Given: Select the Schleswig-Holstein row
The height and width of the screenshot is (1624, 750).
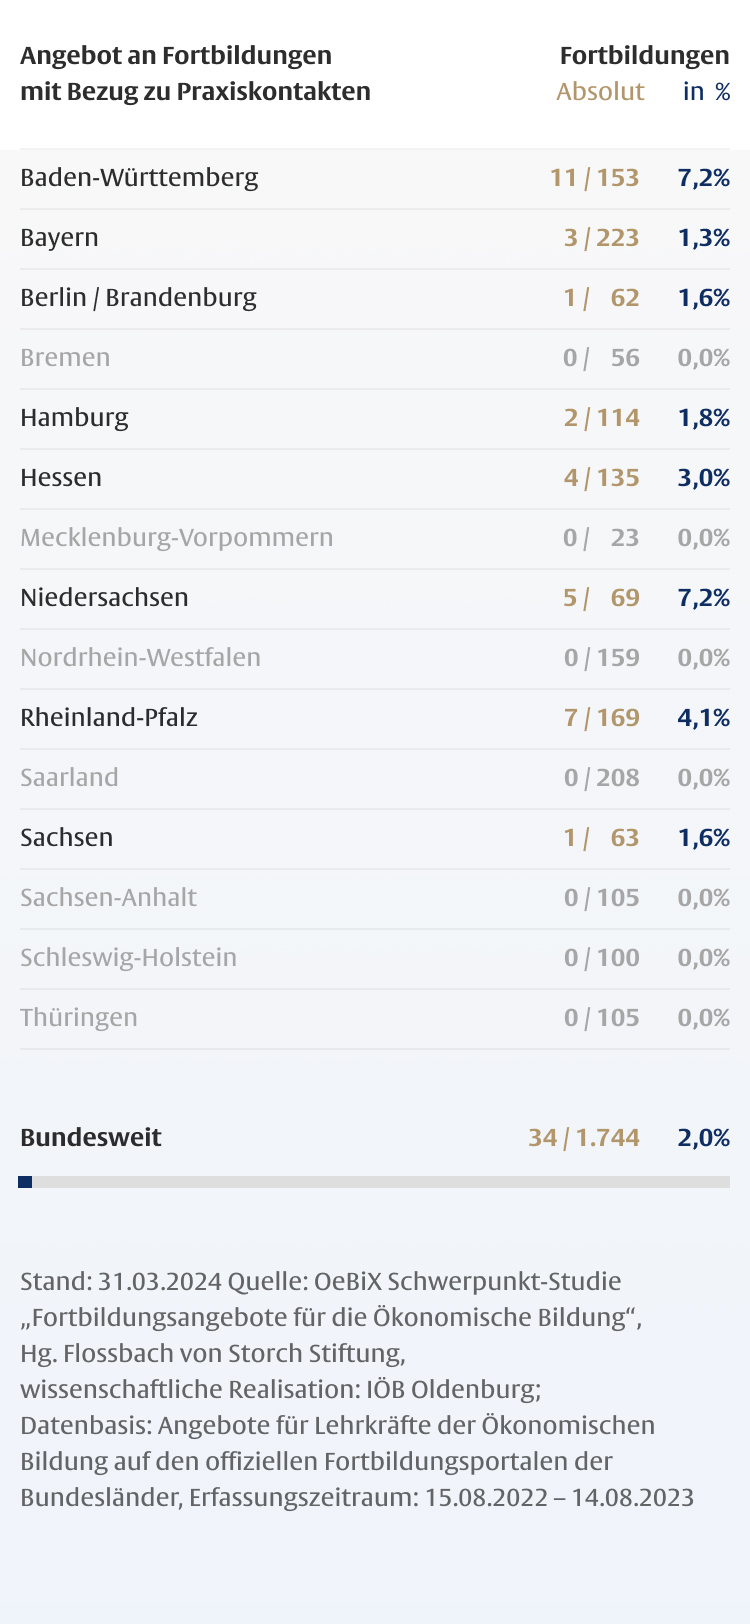Looking at the screenshot, I should (x=128, y=958).
